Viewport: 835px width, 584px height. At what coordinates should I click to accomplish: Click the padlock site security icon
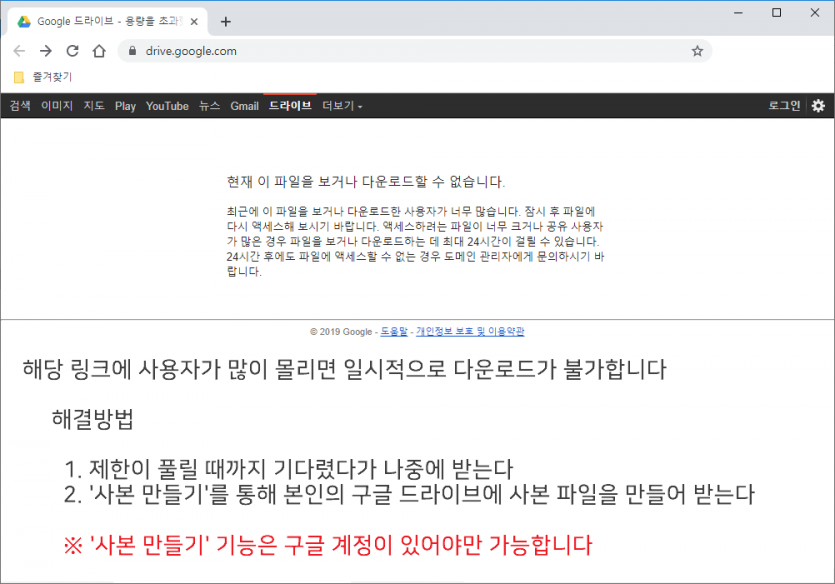pos(133,51)
